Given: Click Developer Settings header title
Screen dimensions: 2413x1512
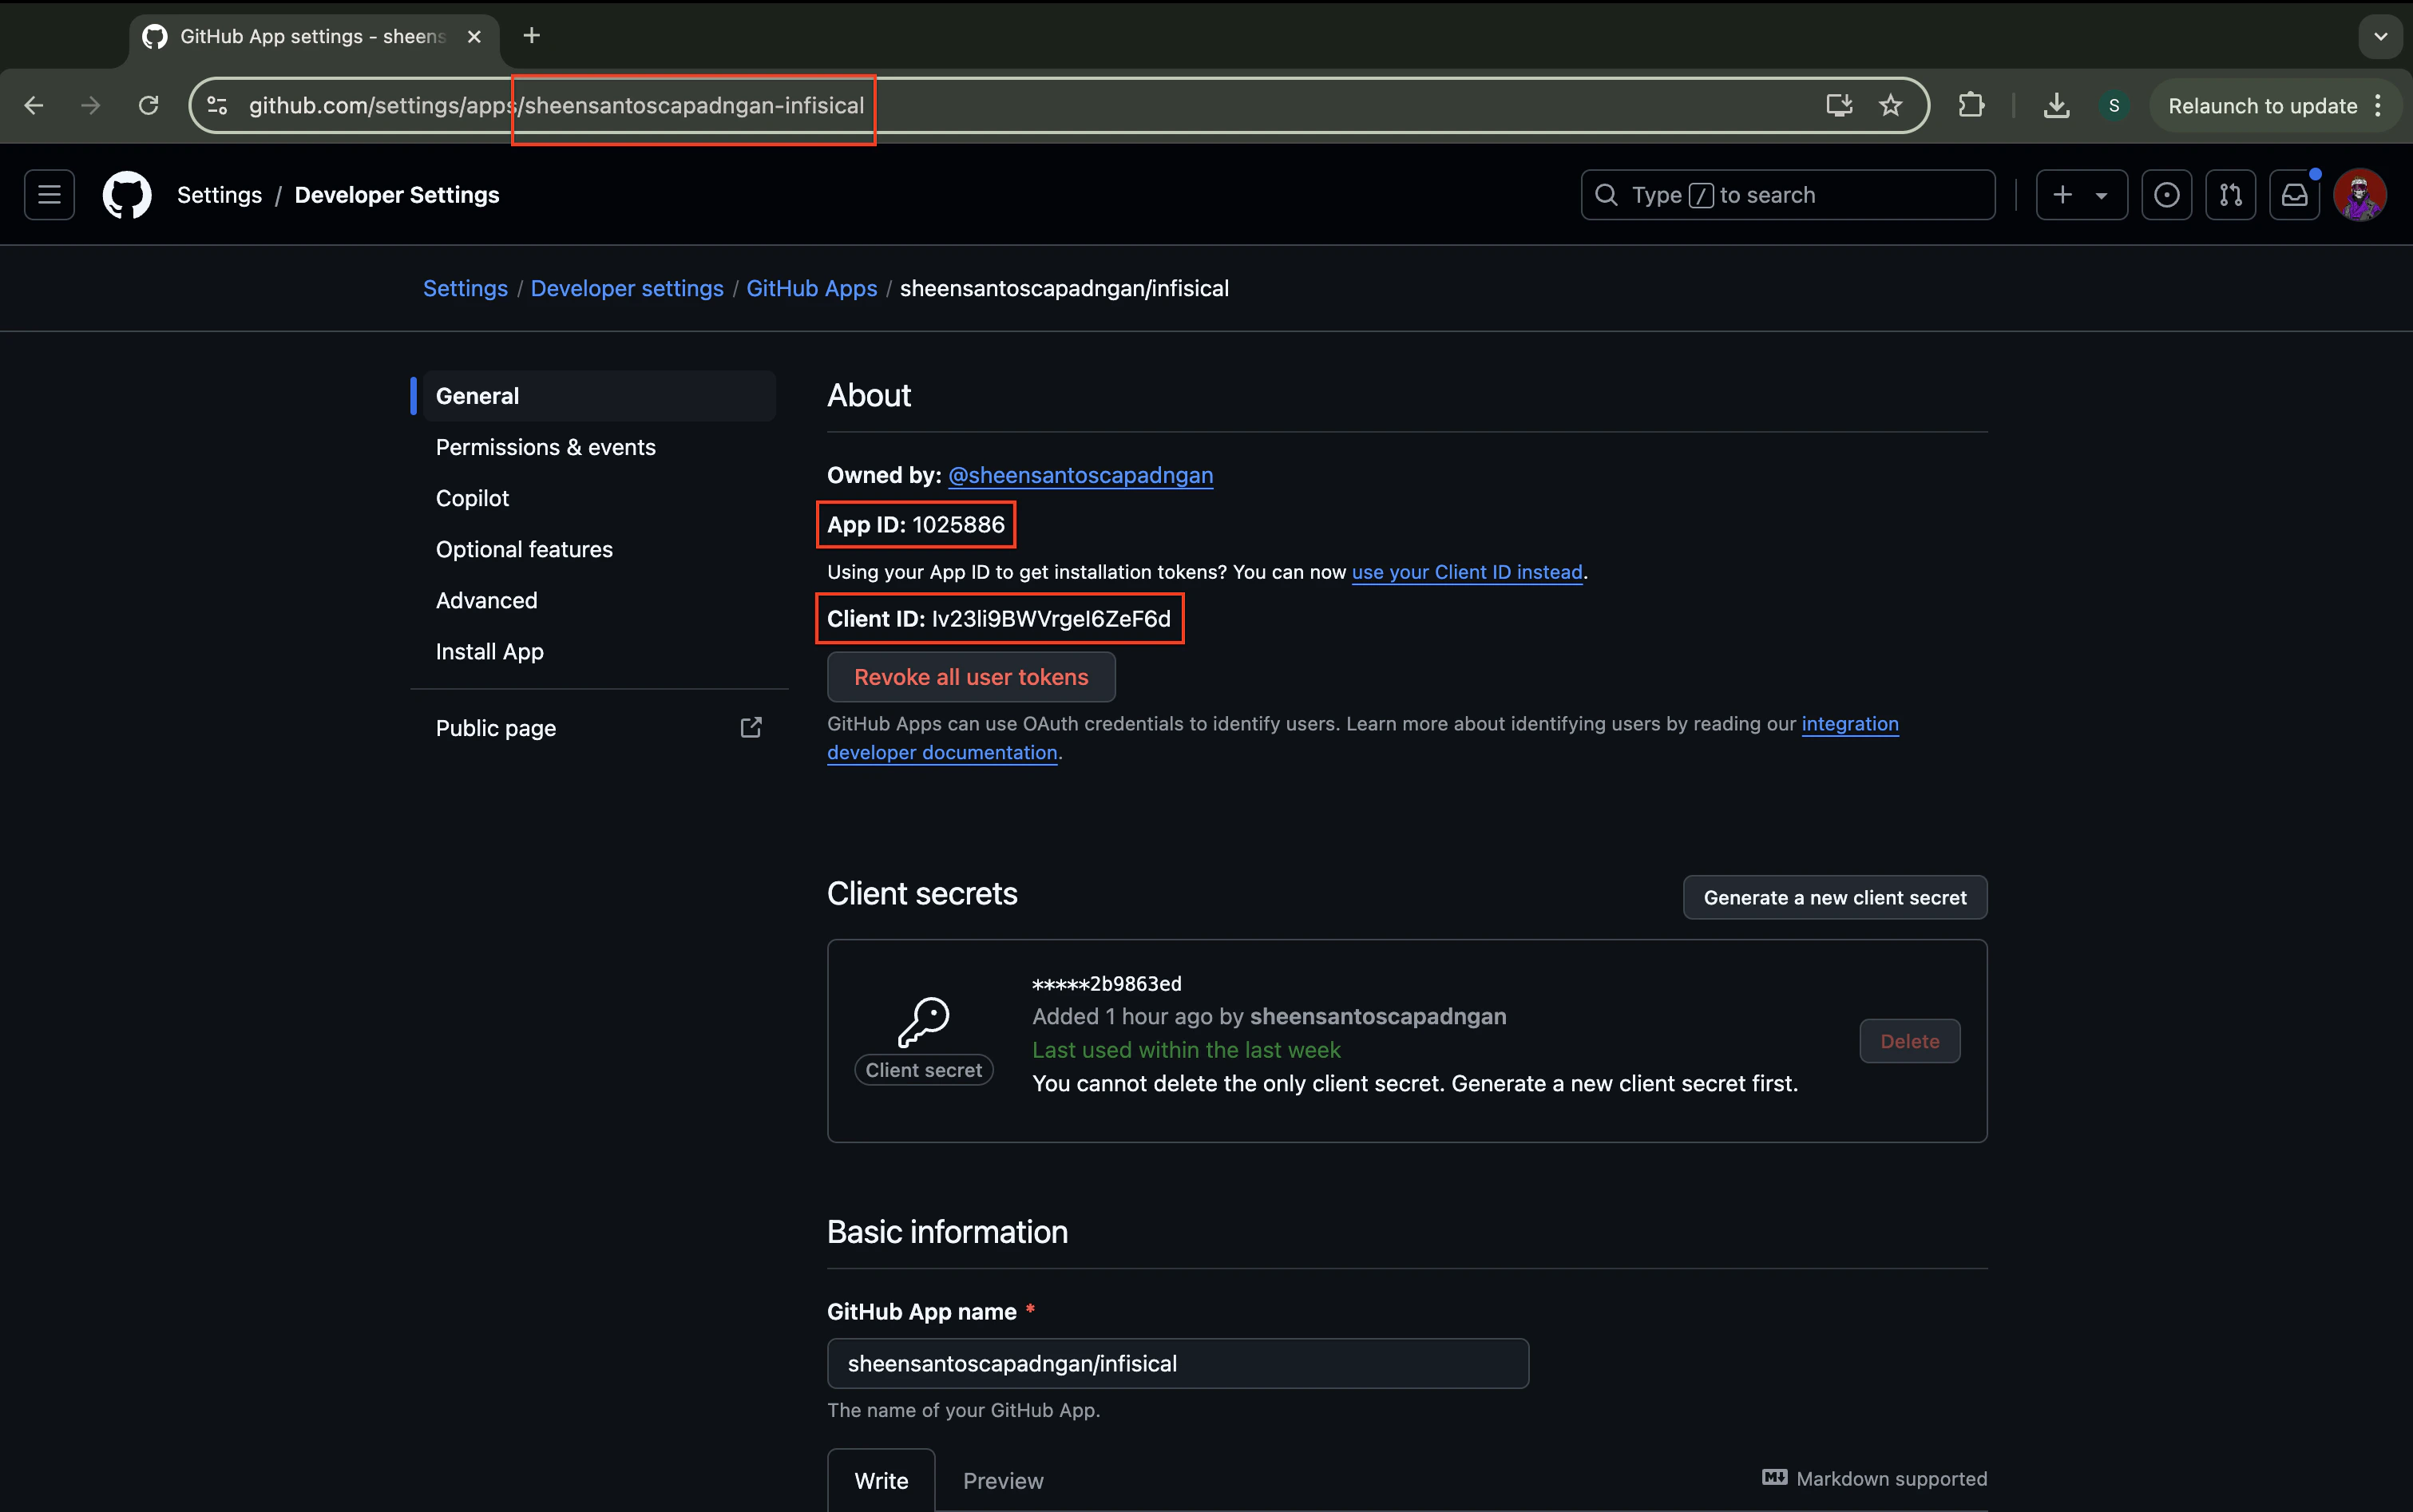Looking at the screenshot, I should click(397, 195).
